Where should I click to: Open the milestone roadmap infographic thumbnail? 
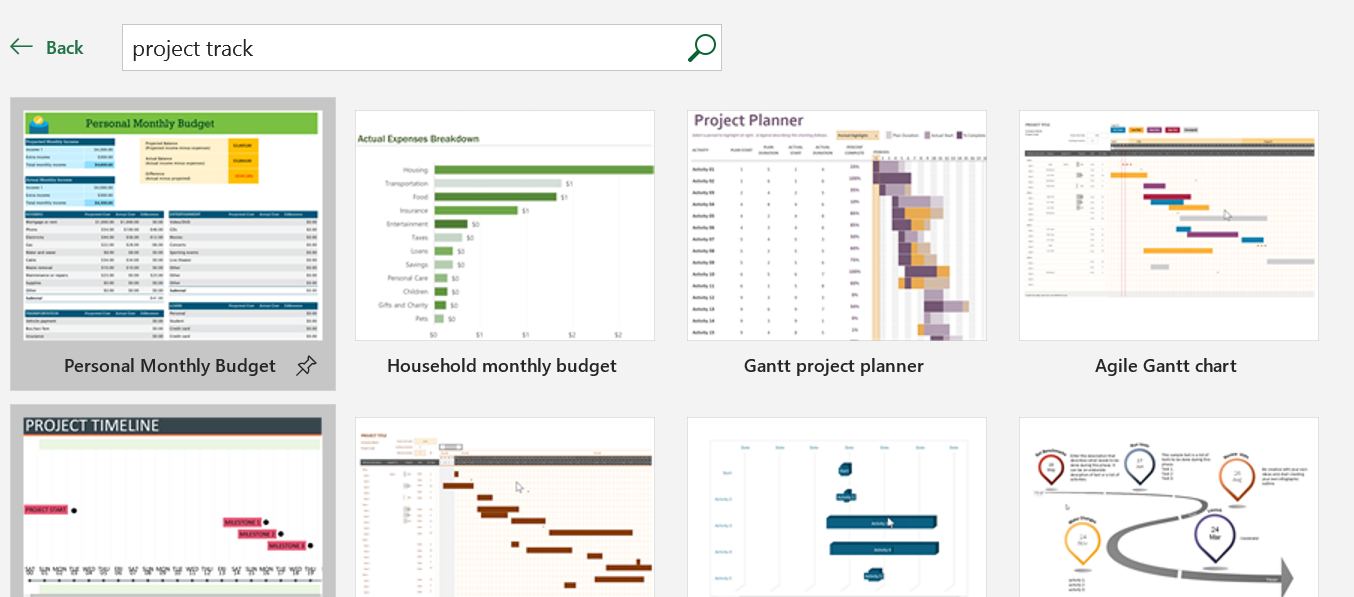coord(1169,507)
